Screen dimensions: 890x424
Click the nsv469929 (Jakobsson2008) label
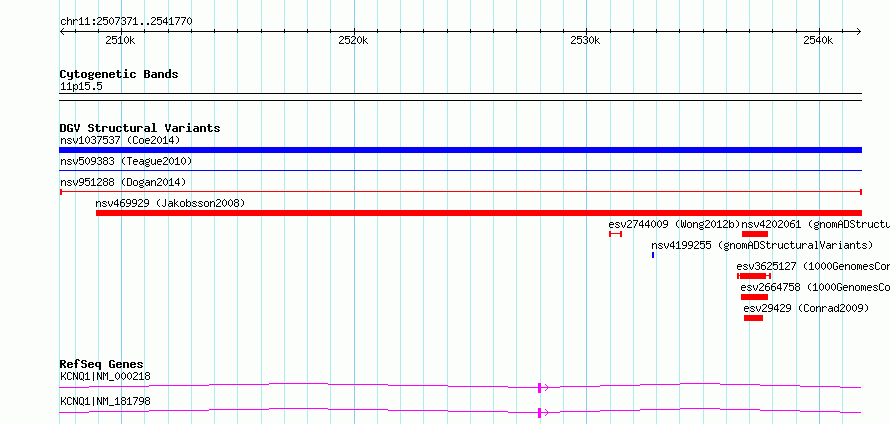point(170,203)
